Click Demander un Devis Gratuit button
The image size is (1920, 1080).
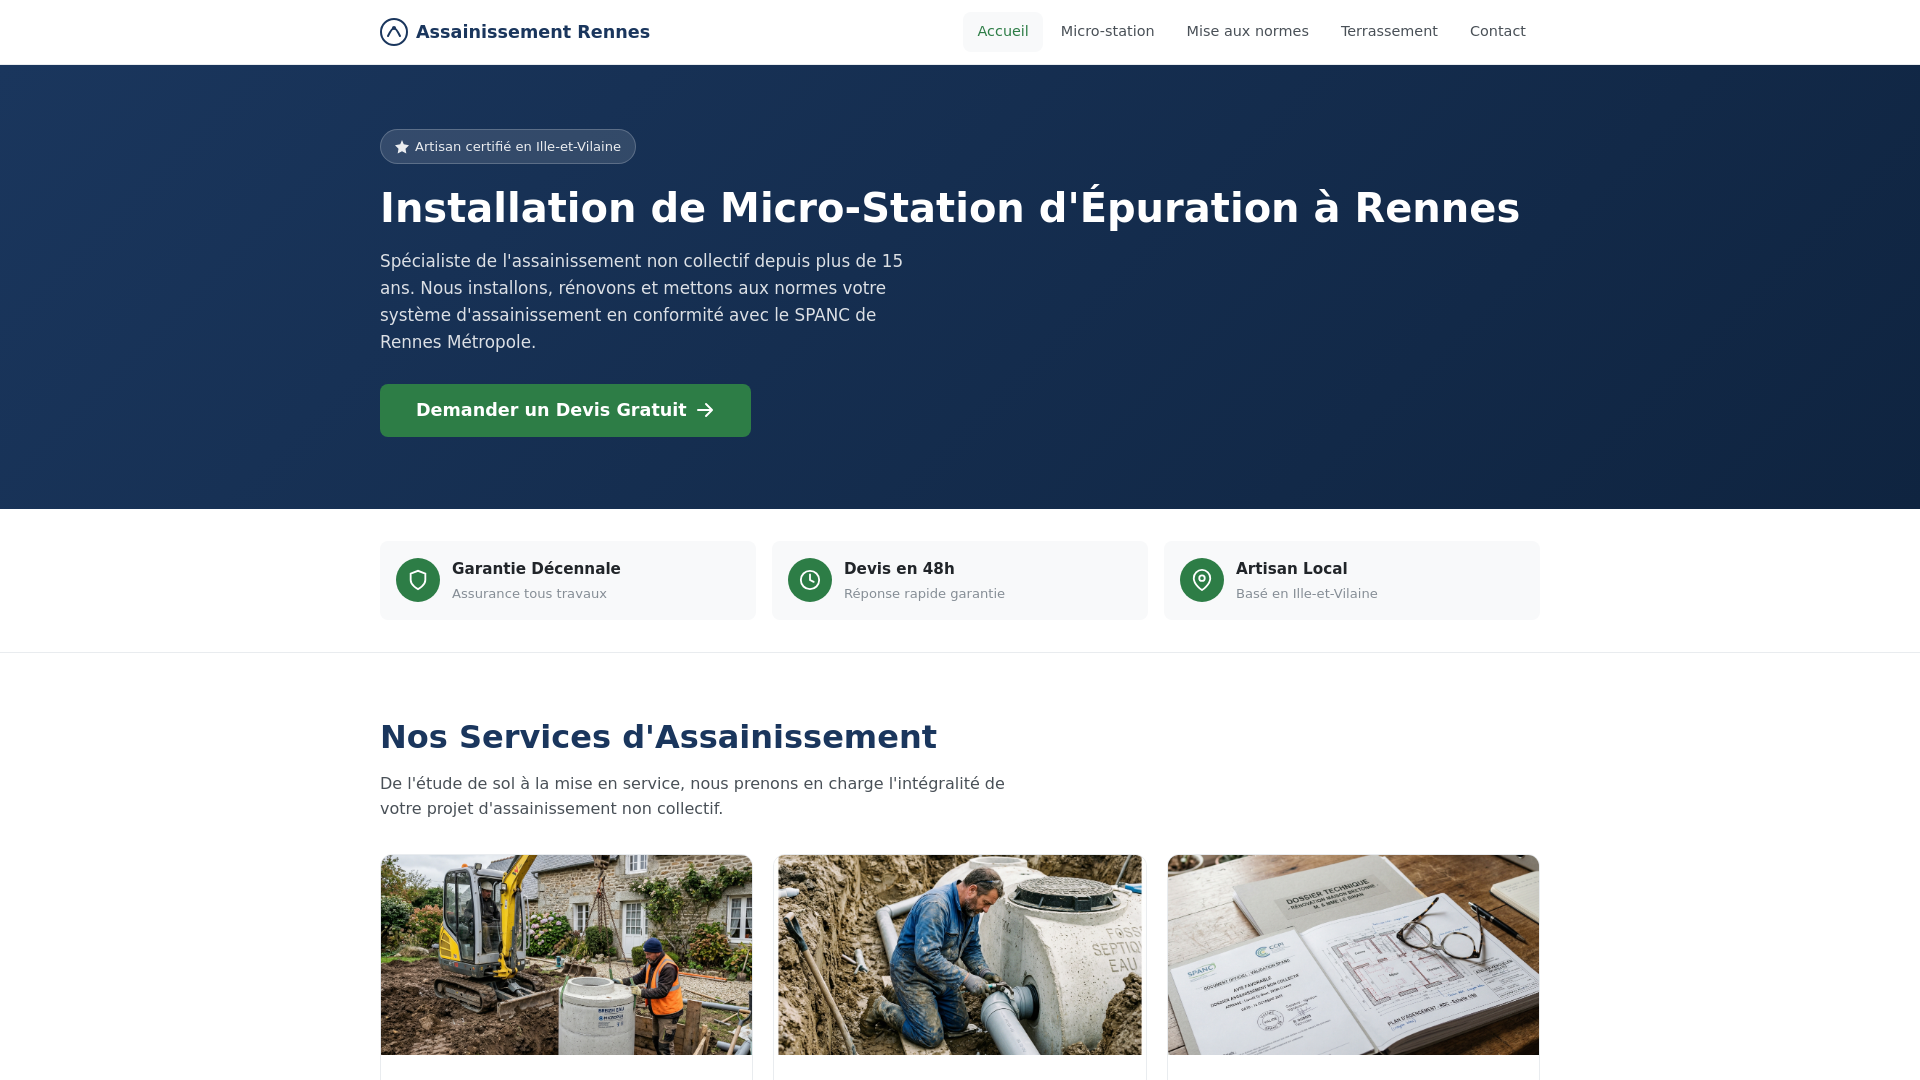coord(565,410)
